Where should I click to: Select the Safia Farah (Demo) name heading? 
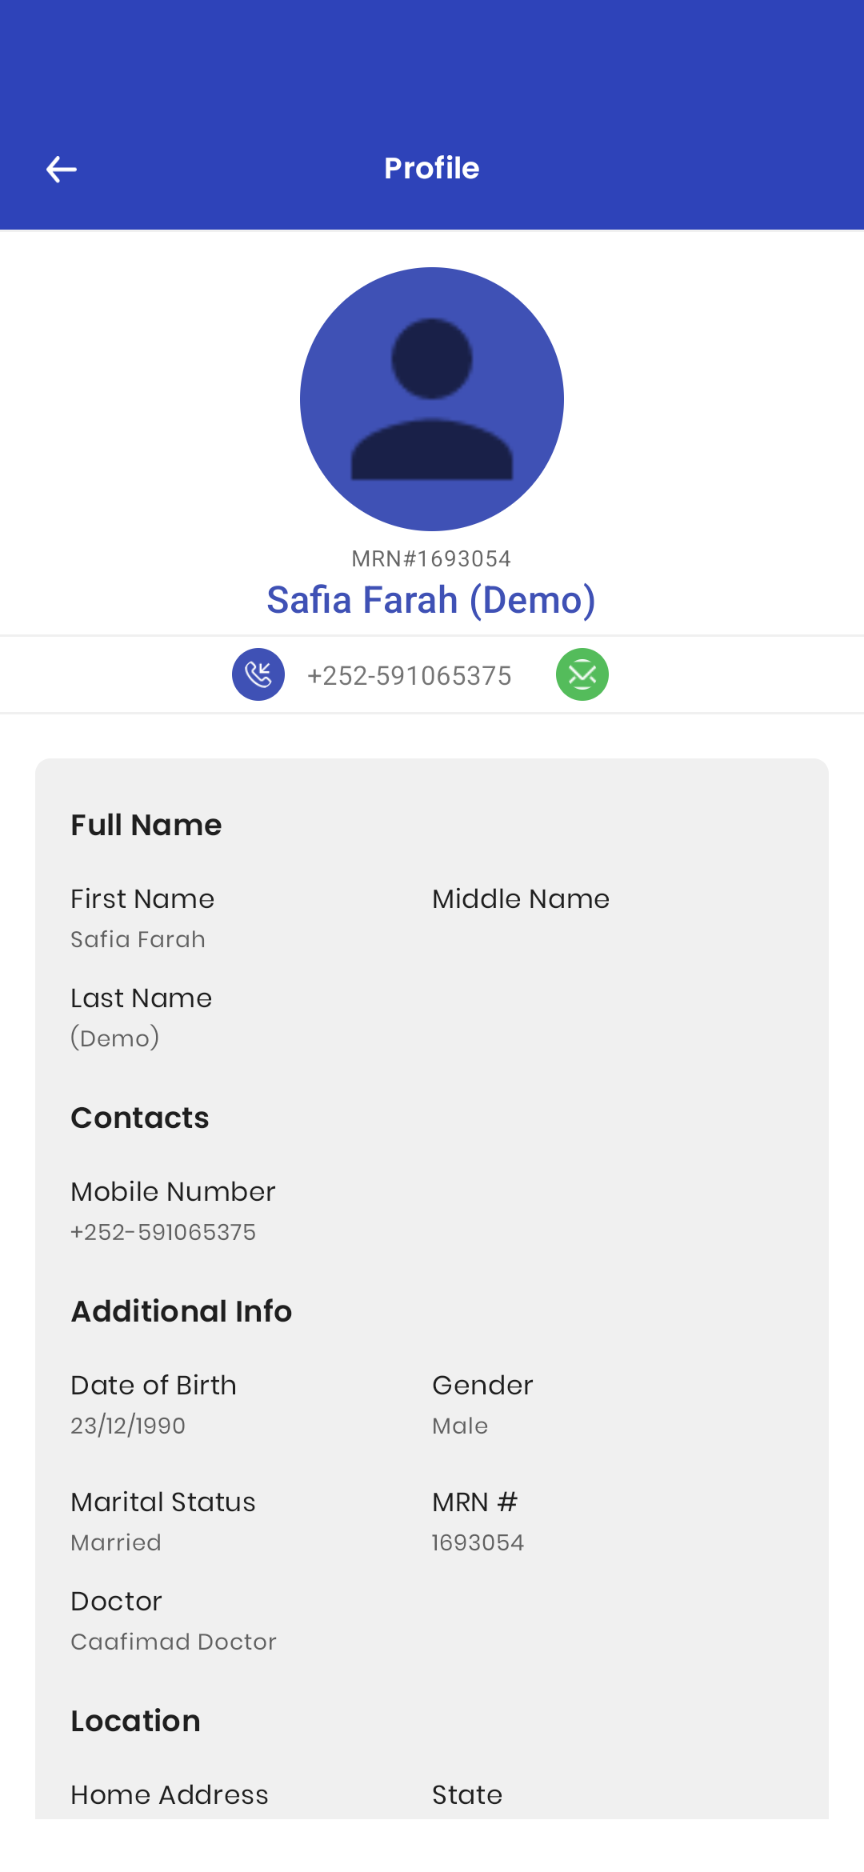tap(431, 600)
